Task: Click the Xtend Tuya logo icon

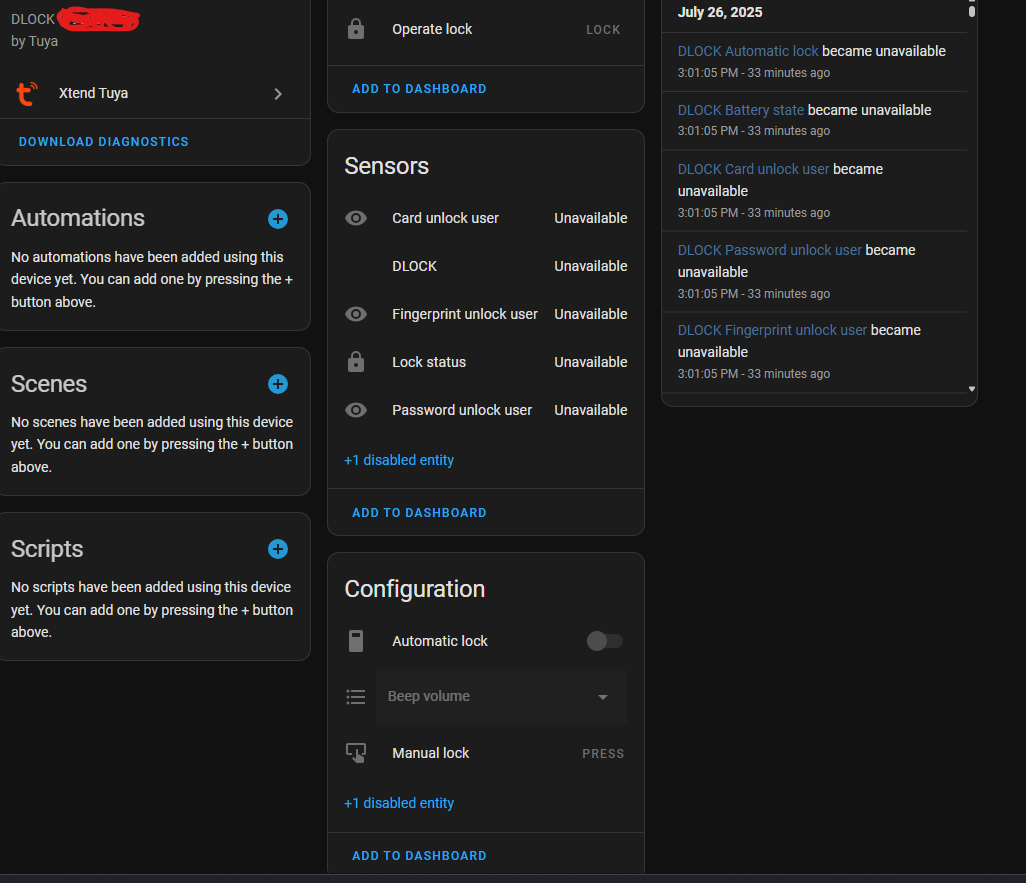Action: pos(28,94)
